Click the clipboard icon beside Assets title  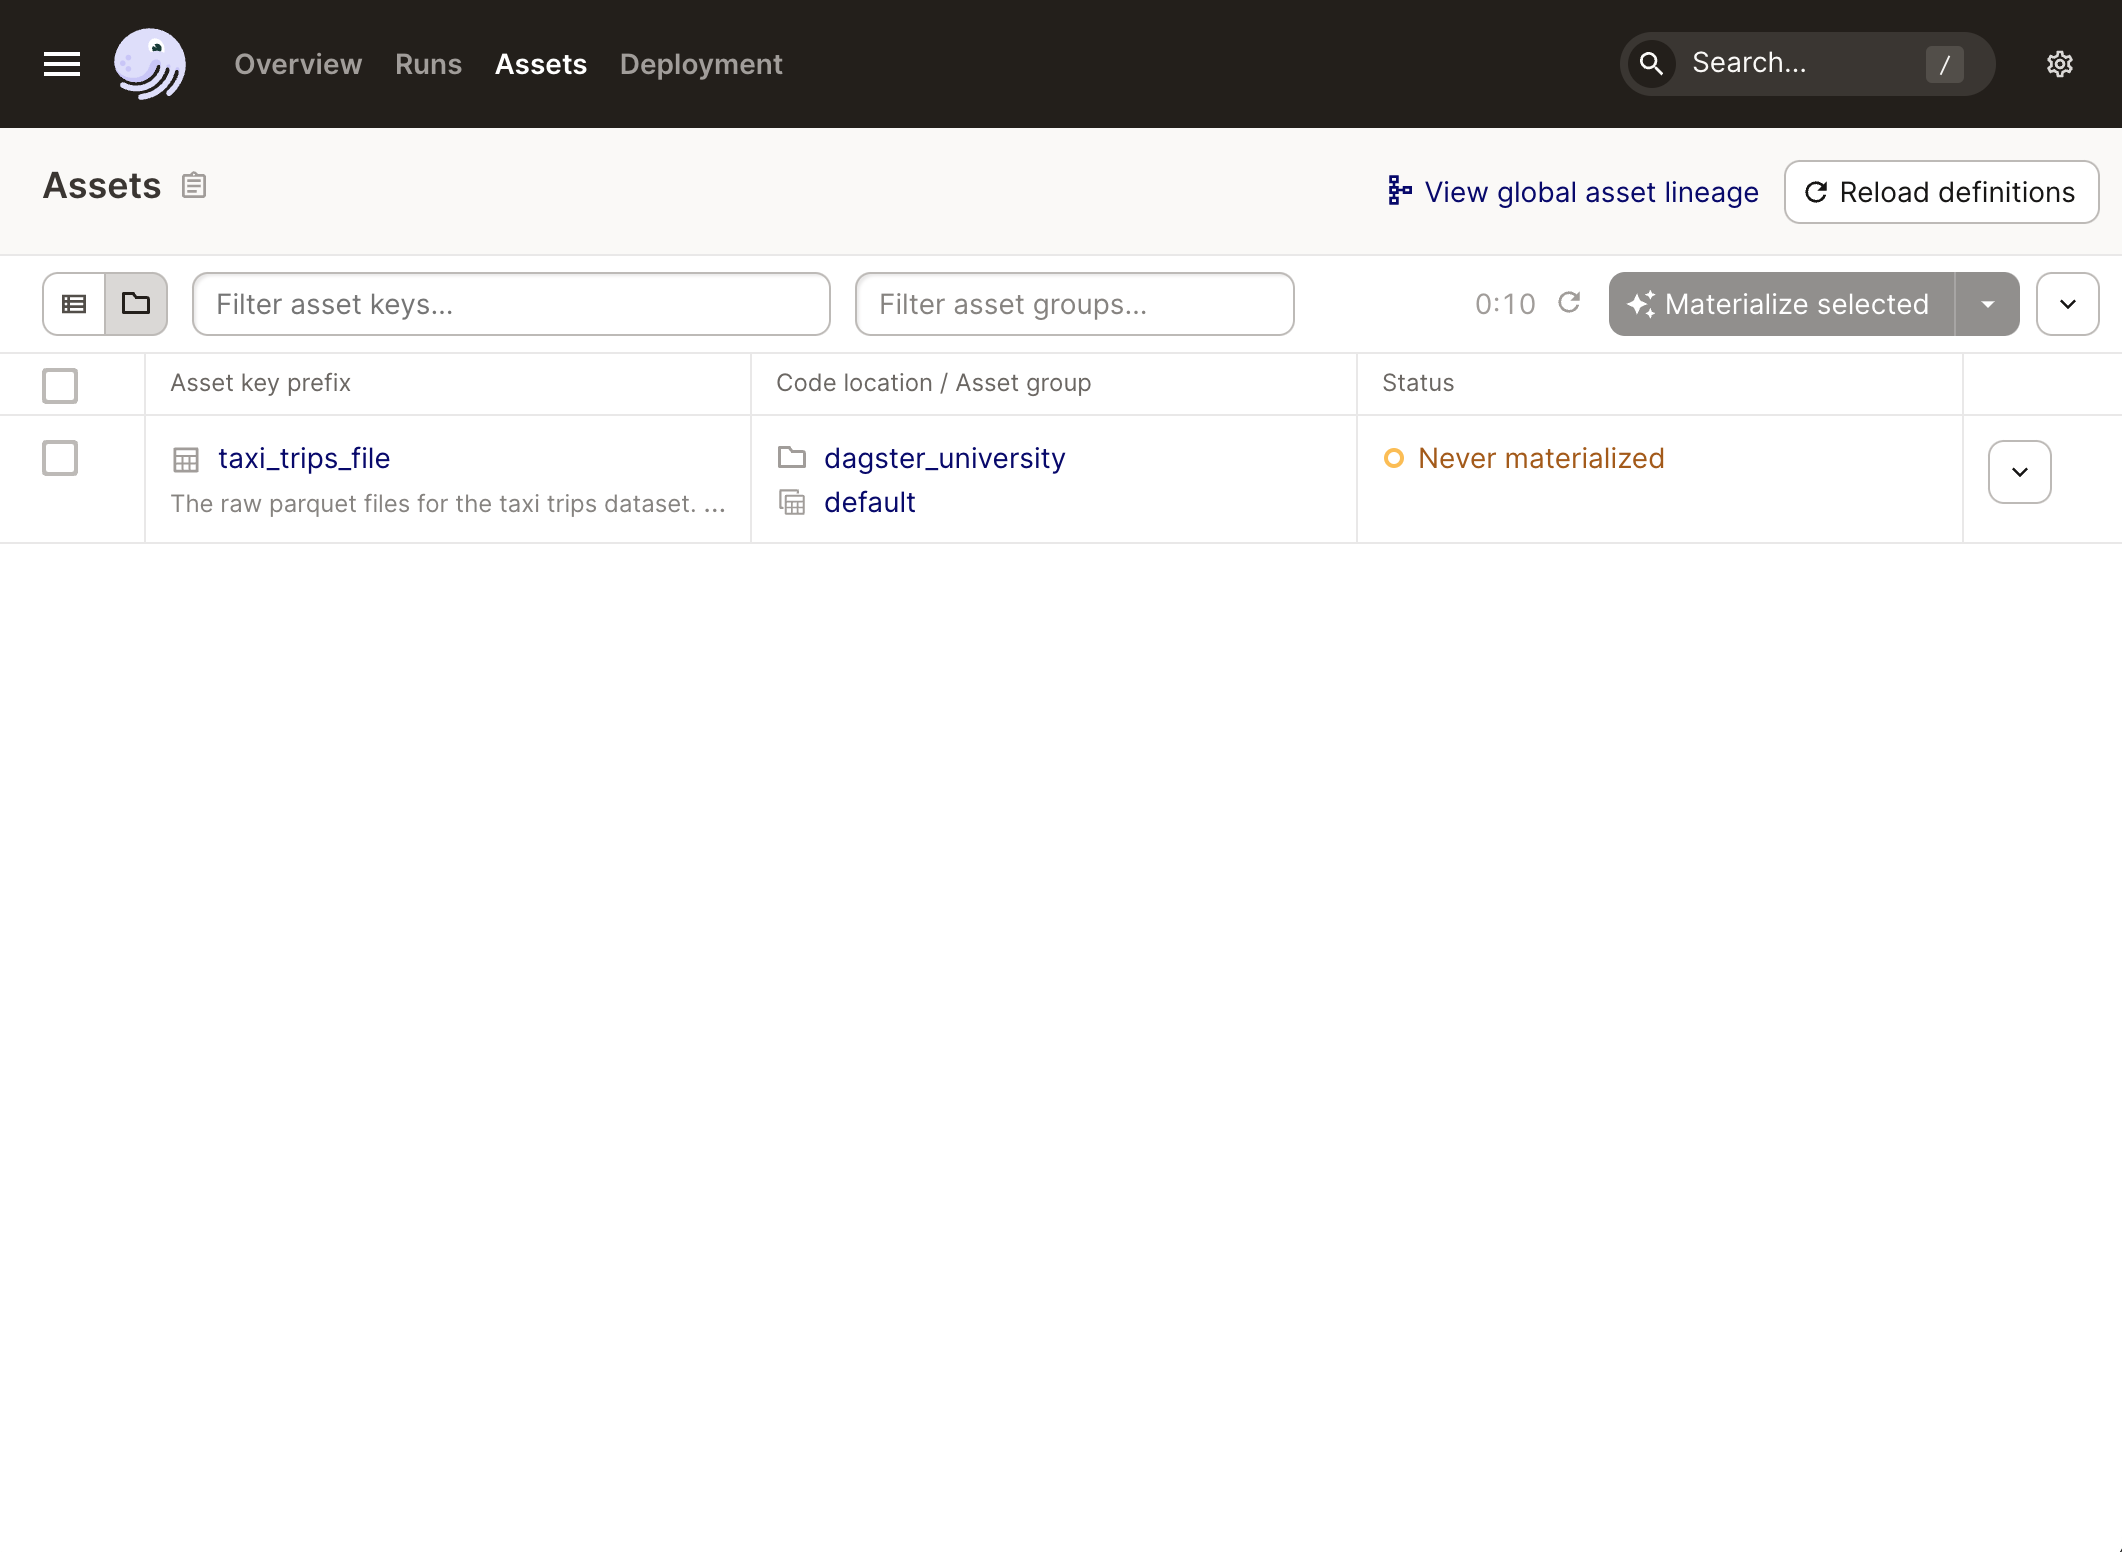pyautogui.click(x=194, y=186)
